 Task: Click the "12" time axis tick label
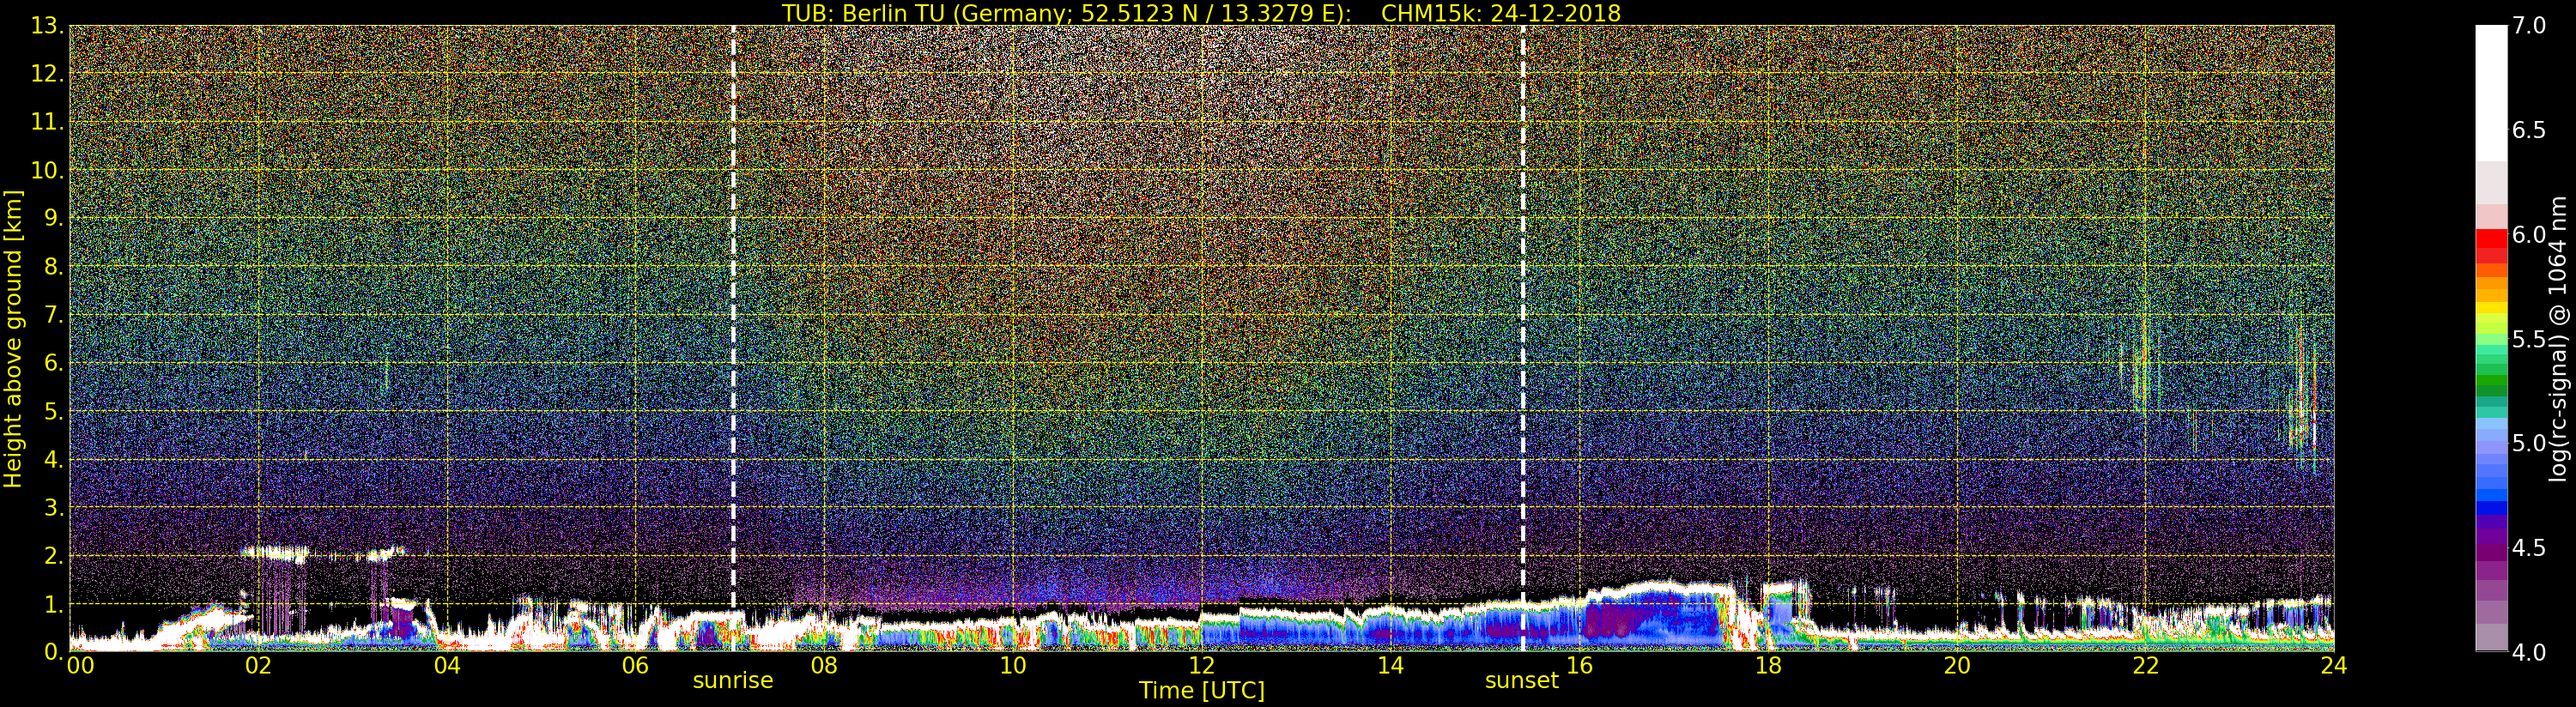tap(1201, 666)
